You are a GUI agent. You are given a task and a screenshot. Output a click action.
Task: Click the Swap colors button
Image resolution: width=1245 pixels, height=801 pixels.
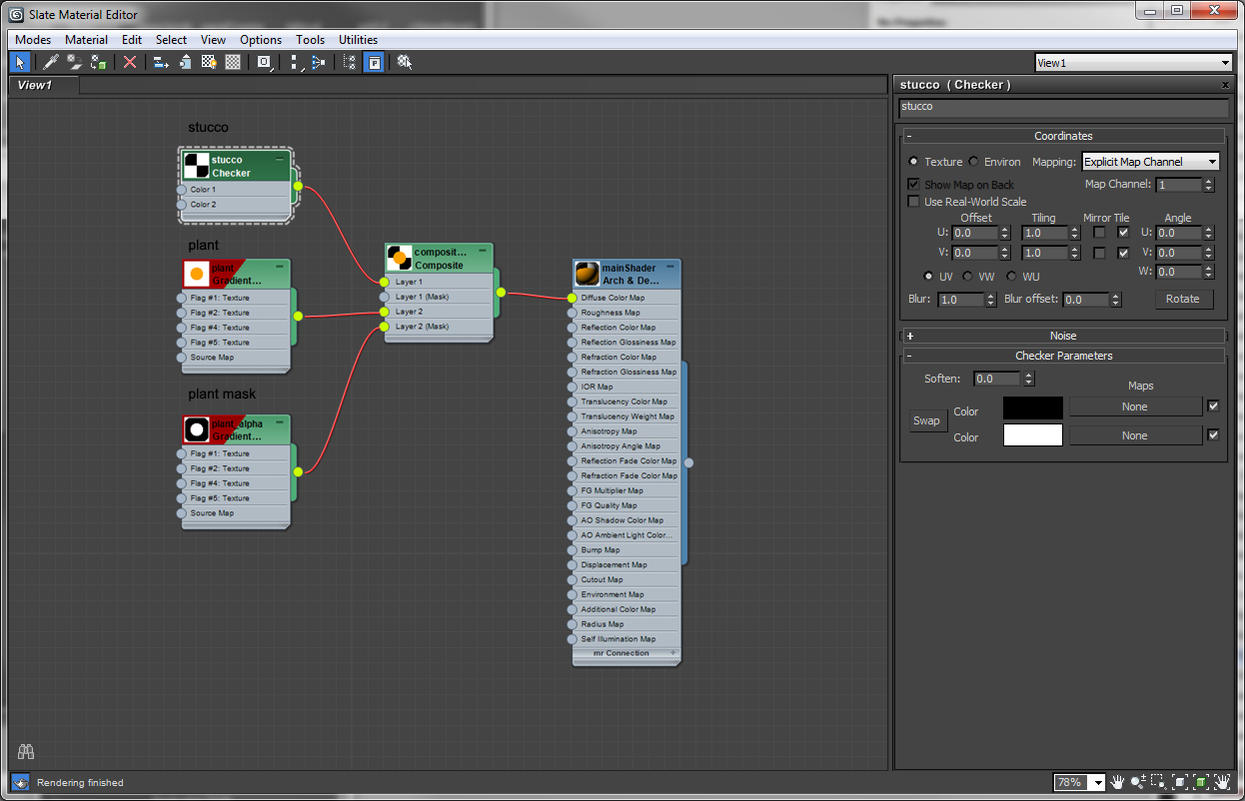[927, 421]
